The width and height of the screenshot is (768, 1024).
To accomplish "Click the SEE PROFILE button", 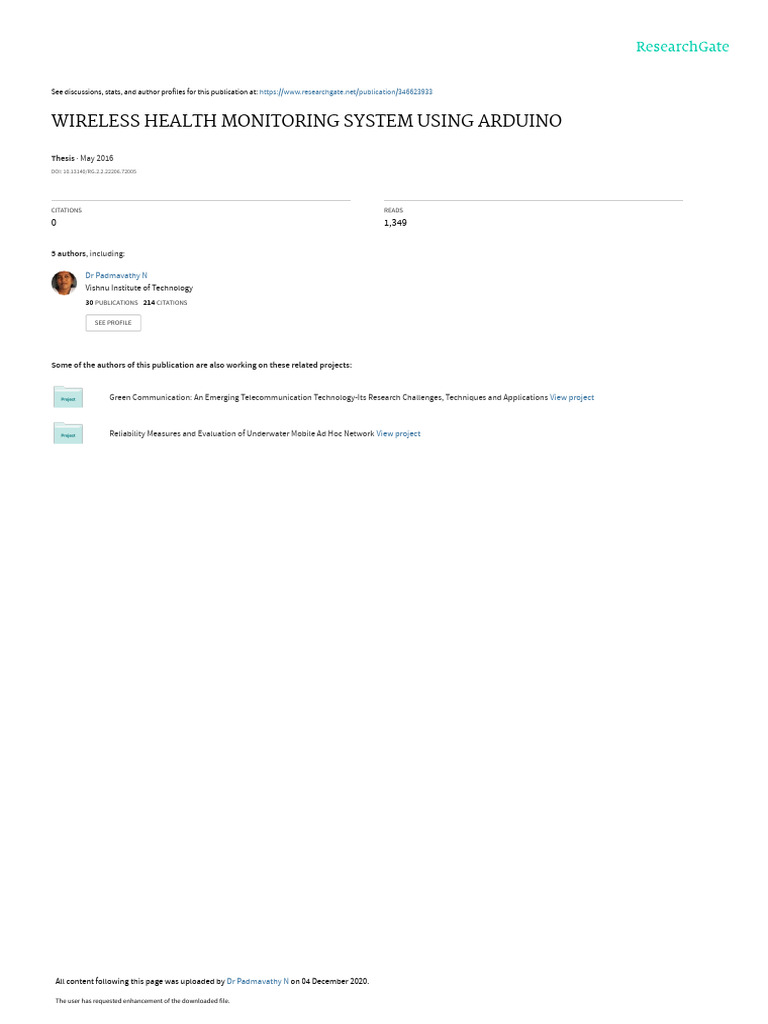I will [113, 323].
